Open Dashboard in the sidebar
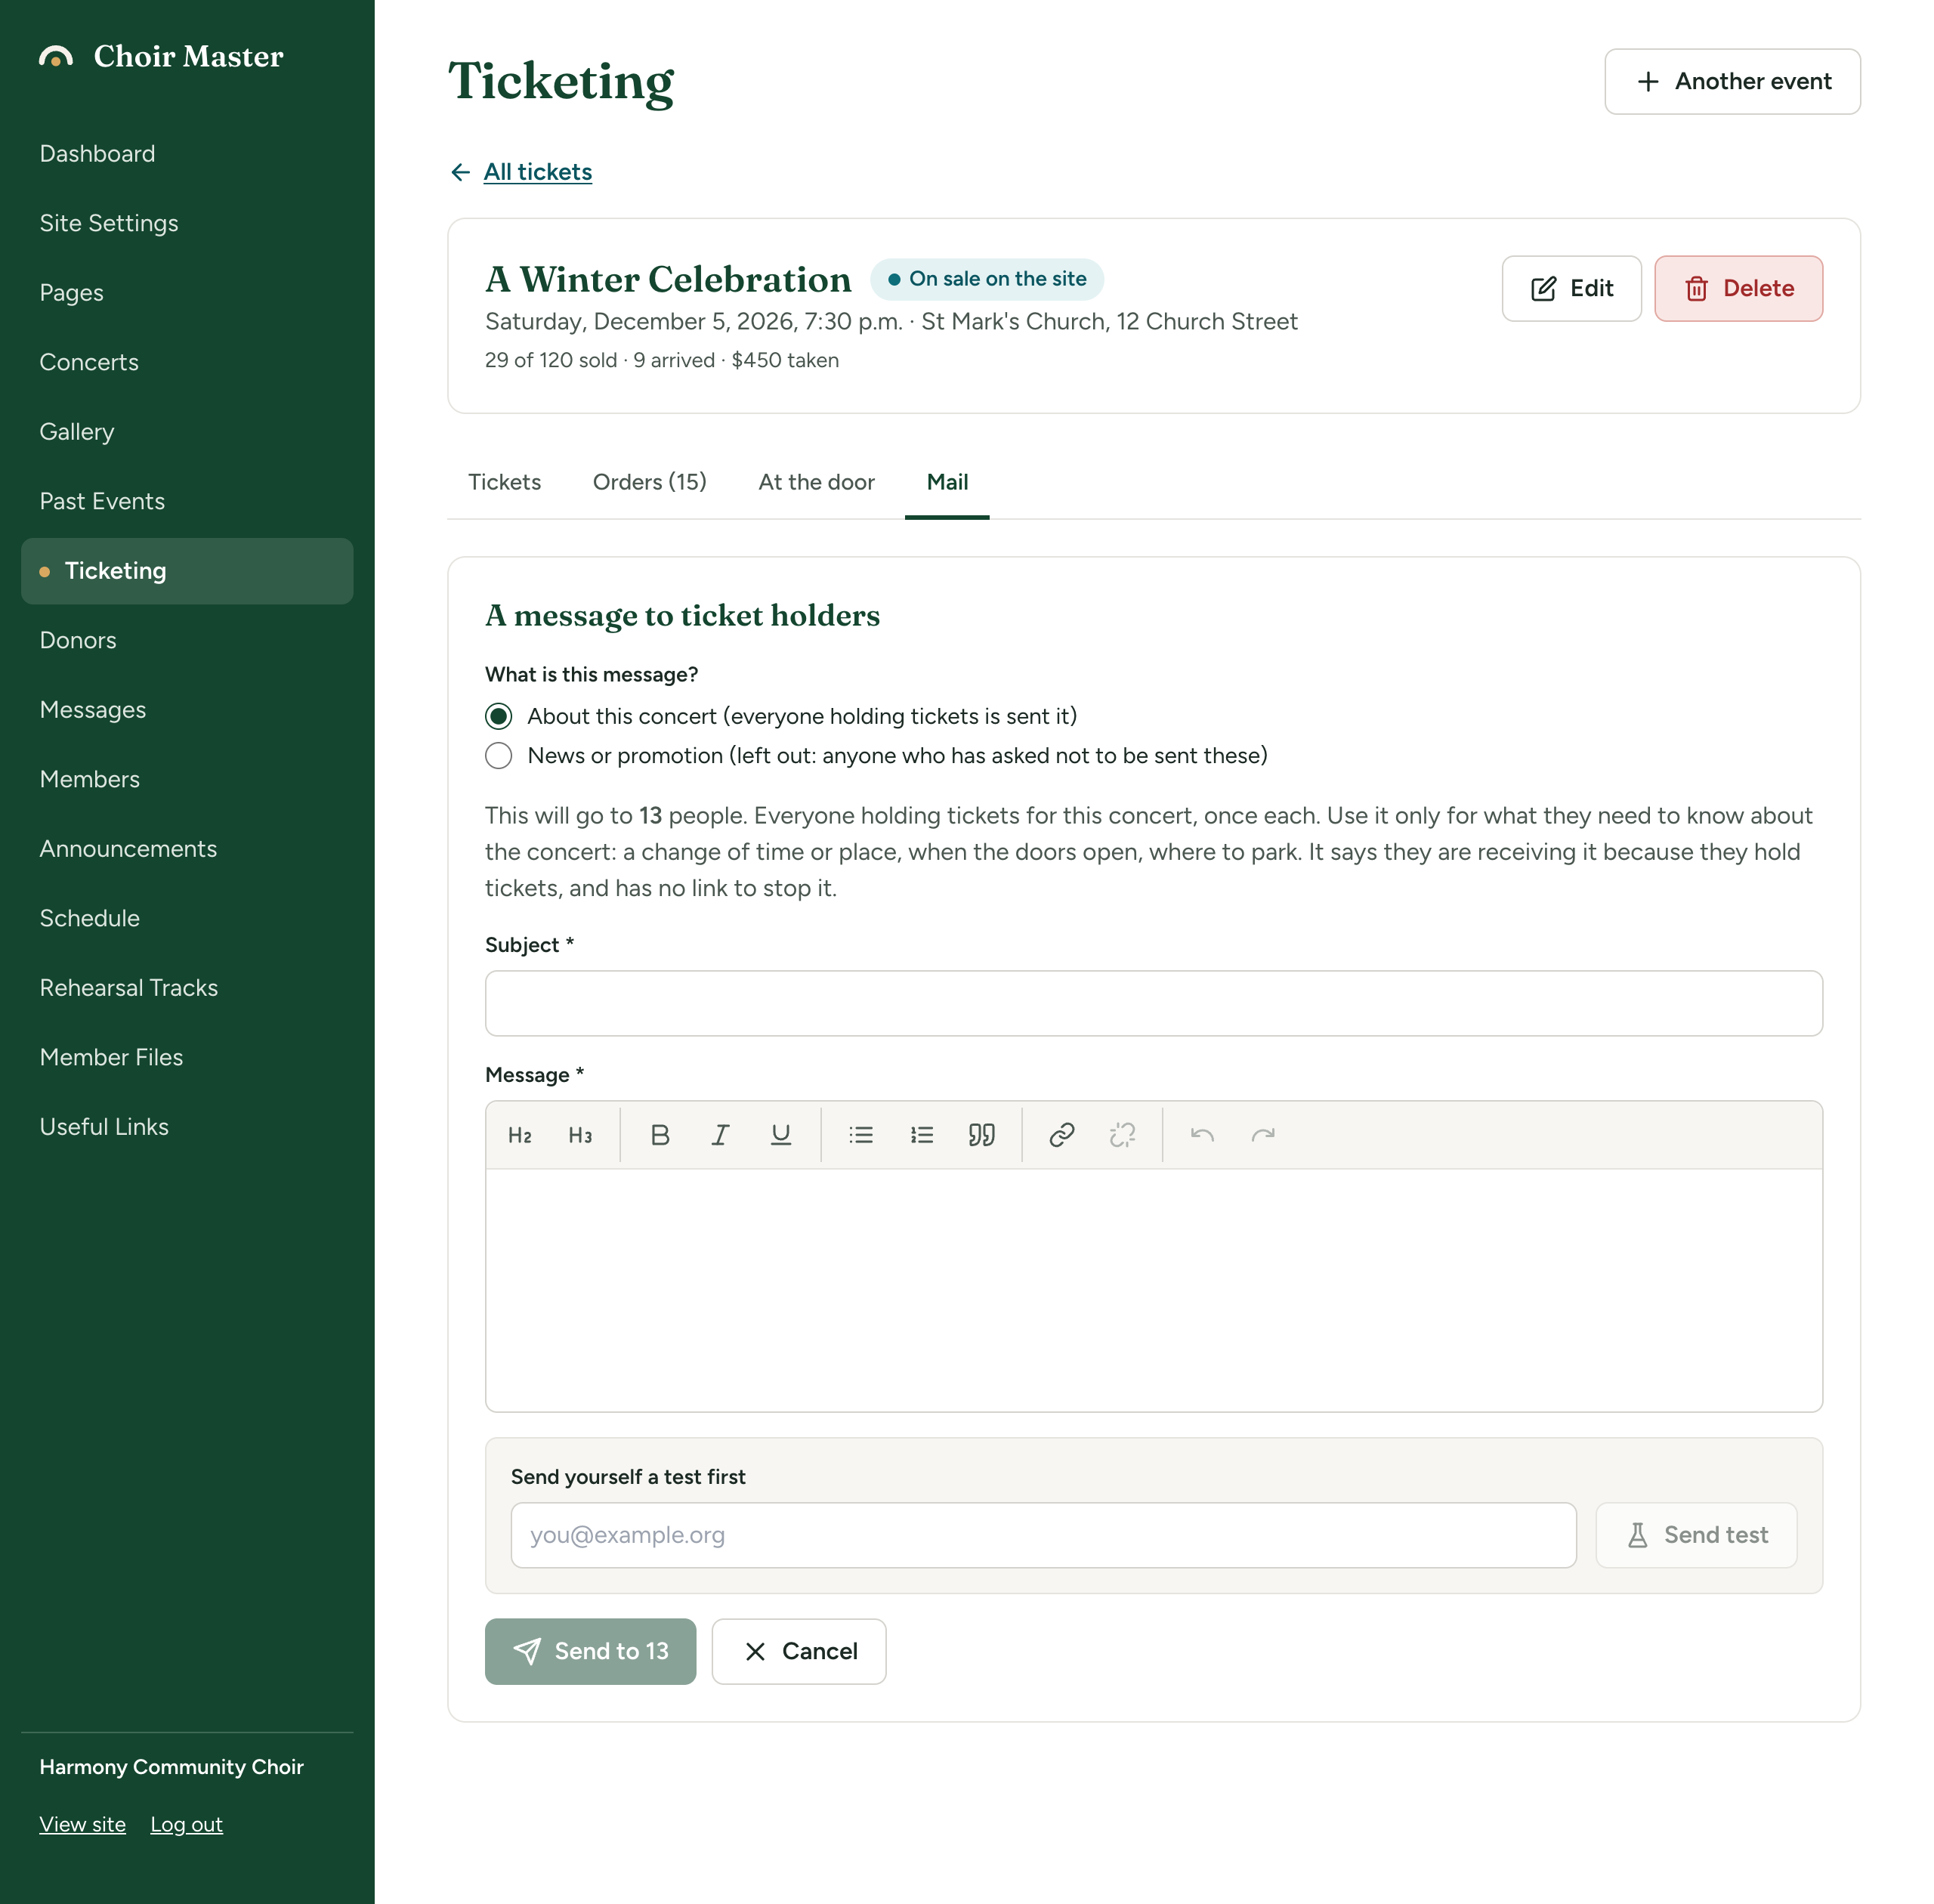Screen dimensions: 1934x1904 [187, 154]
